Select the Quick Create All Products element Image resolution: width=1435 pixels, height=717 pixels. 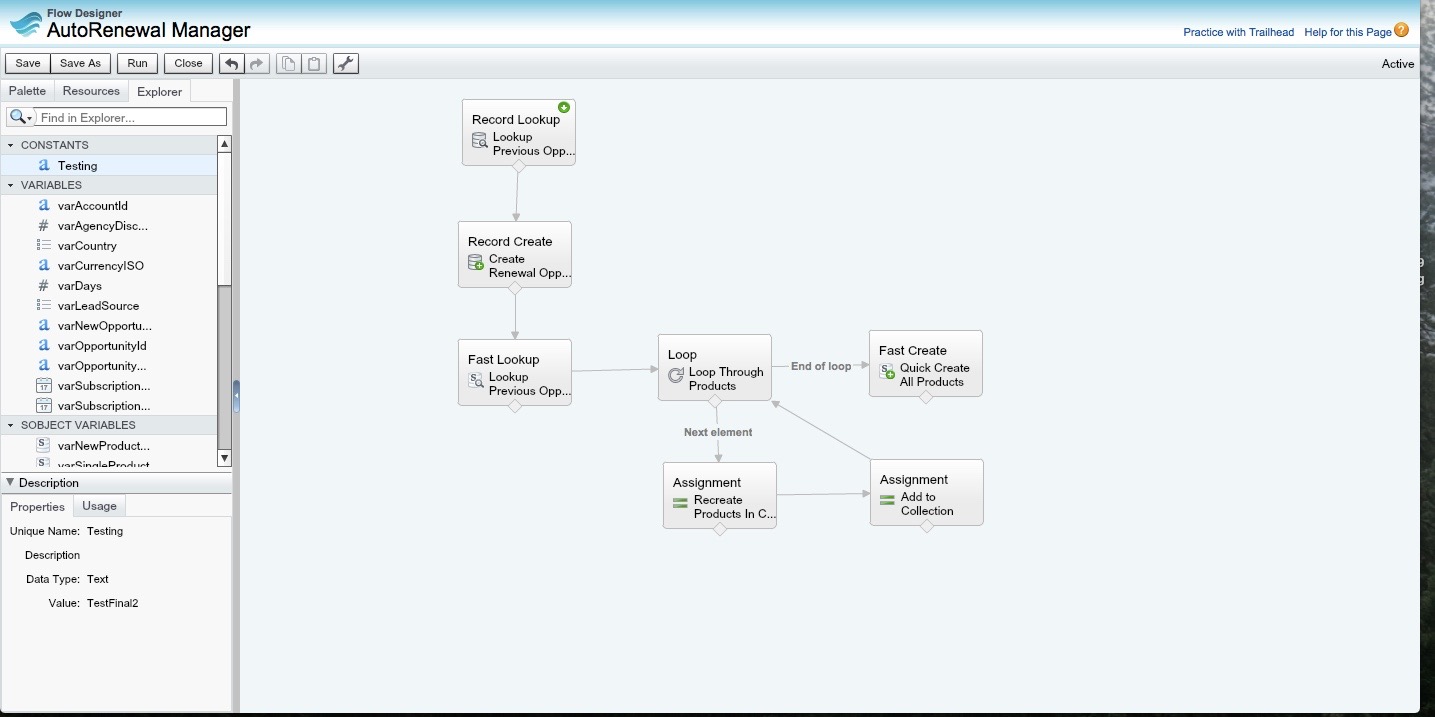pyautogui.click(x=925, y=363)
